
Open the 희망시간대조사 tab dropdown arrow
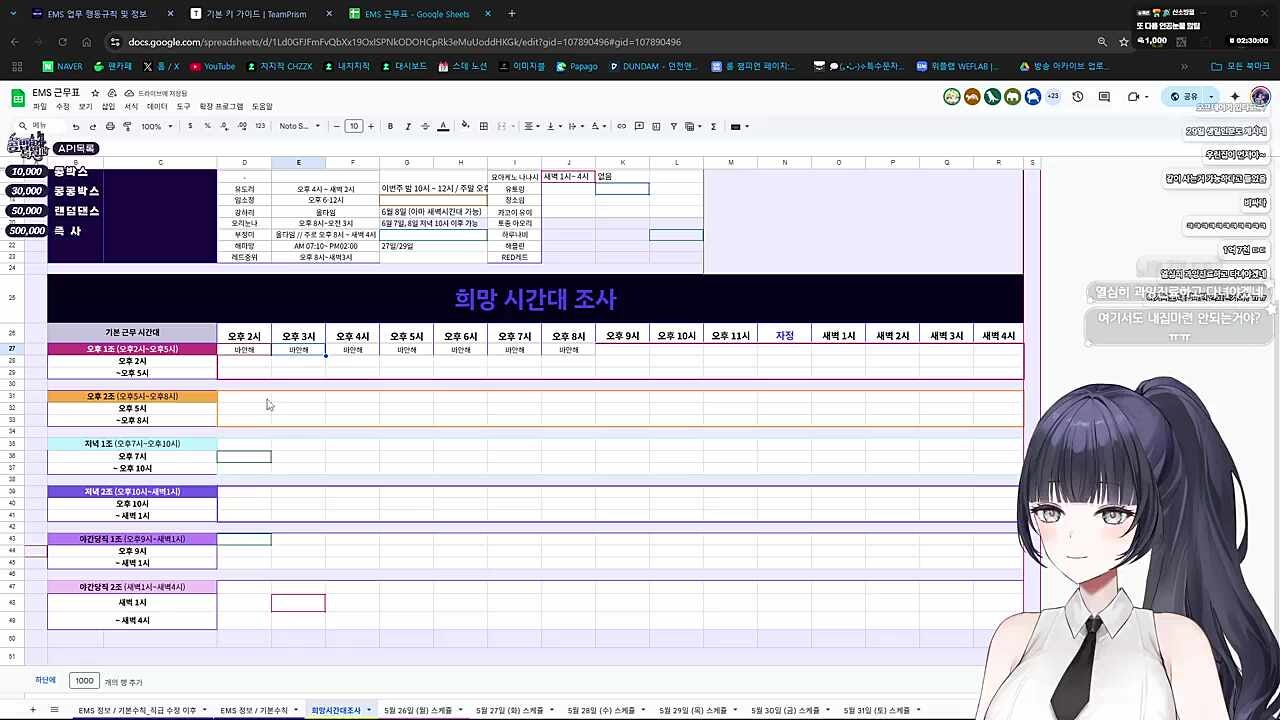click(368, 710)
